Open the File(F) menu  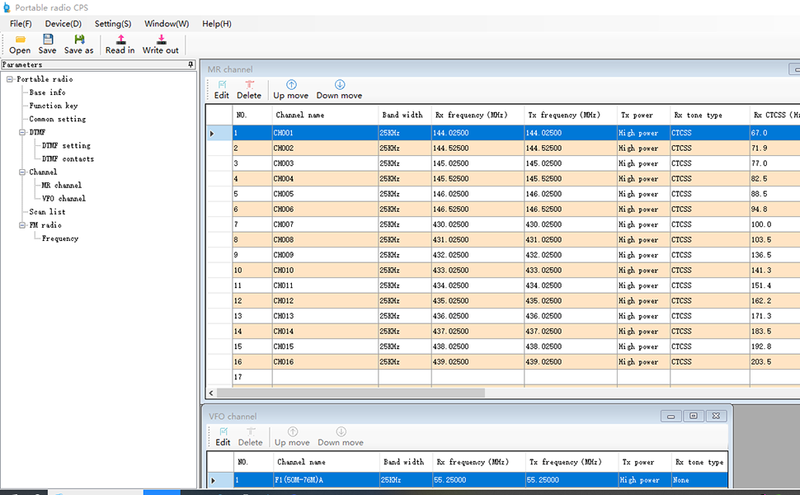coord(20,23)
